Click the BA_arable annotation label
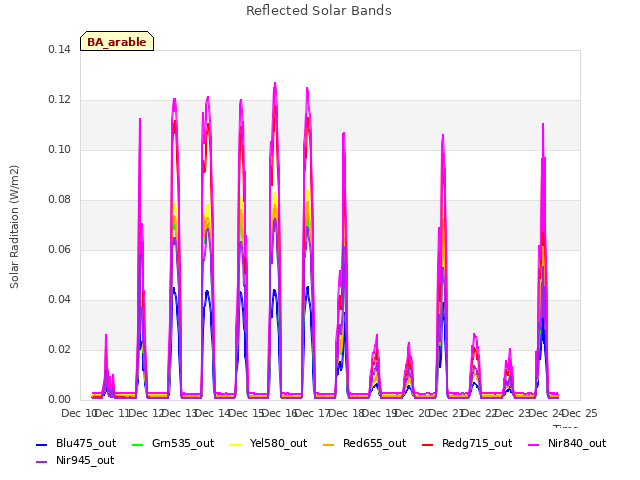The width and height of the screenshot is (640, 480). 117,41
